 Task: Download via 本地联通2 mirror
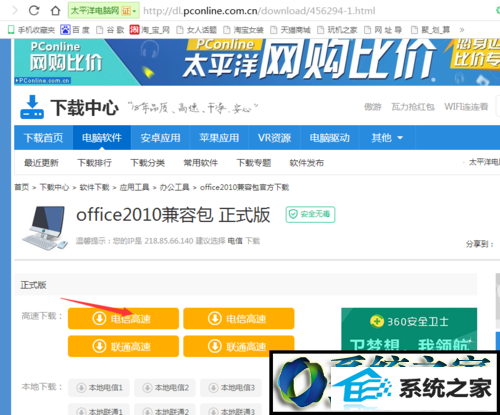click(x=165, y=410)
